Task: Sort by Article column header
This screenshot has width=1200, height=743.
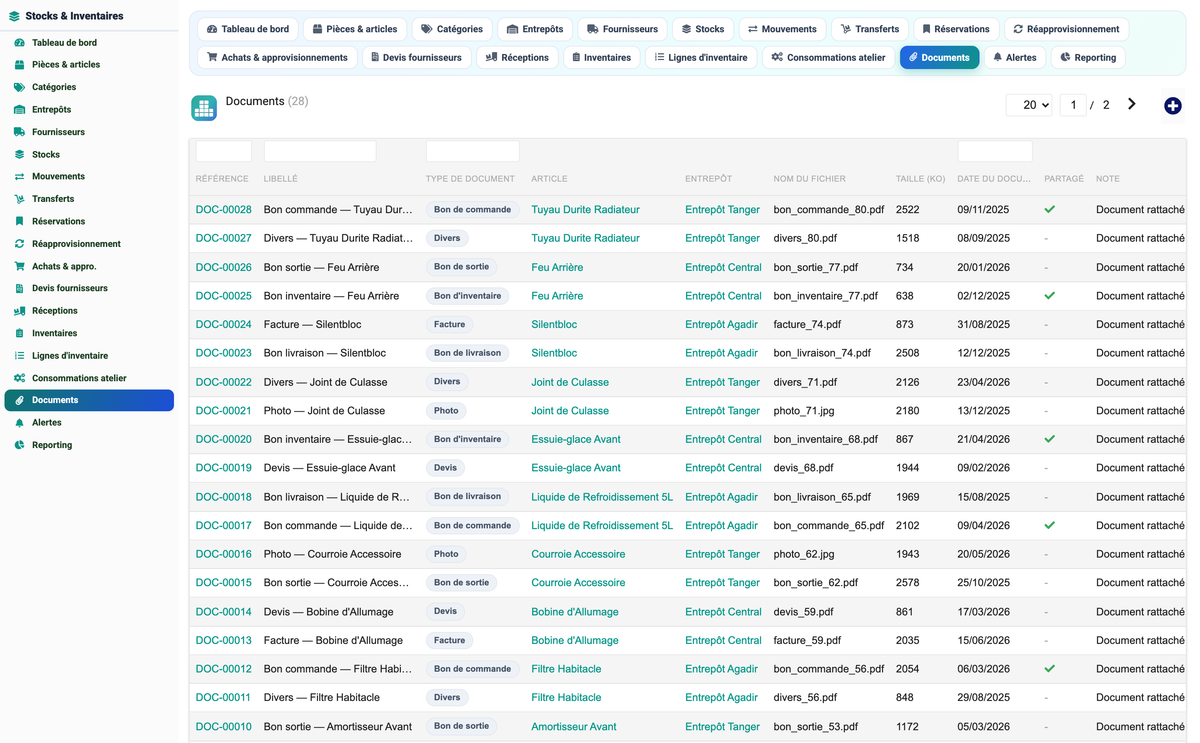Action: point(549,179)
